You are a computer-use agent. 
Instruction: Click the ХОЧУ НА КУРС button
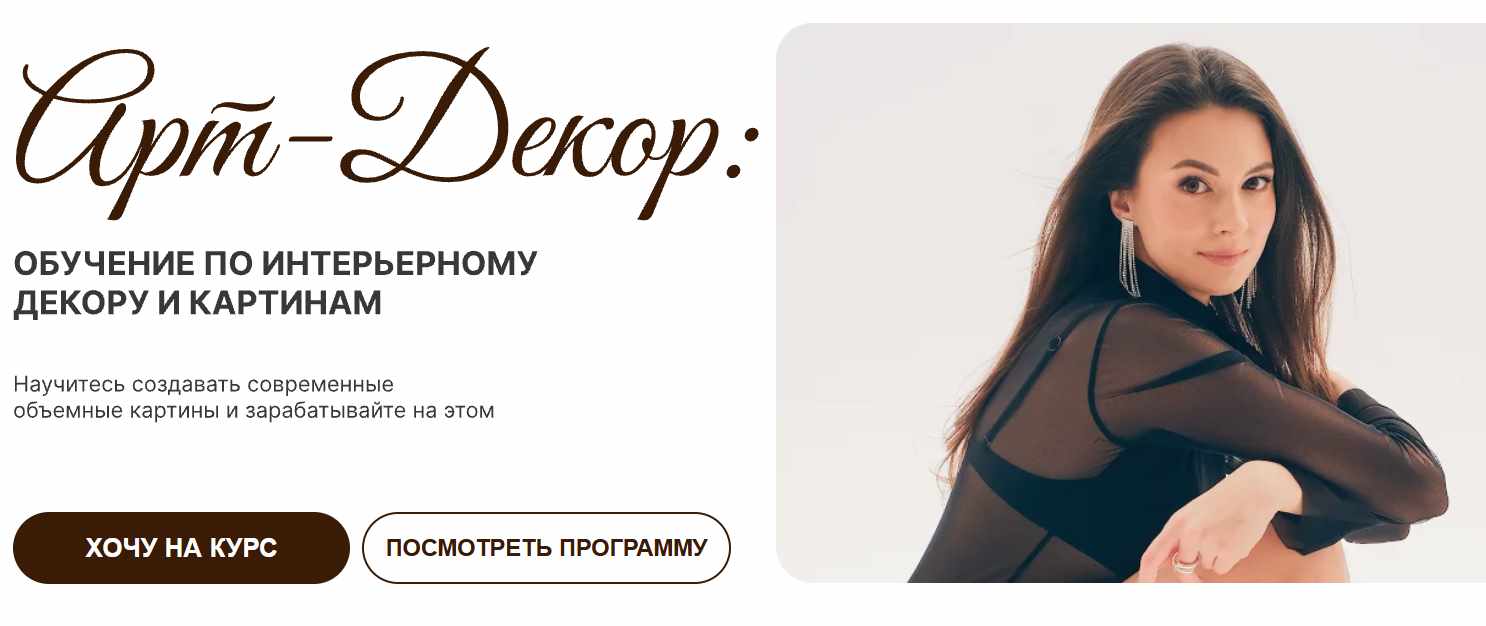(x=181, y=548)
